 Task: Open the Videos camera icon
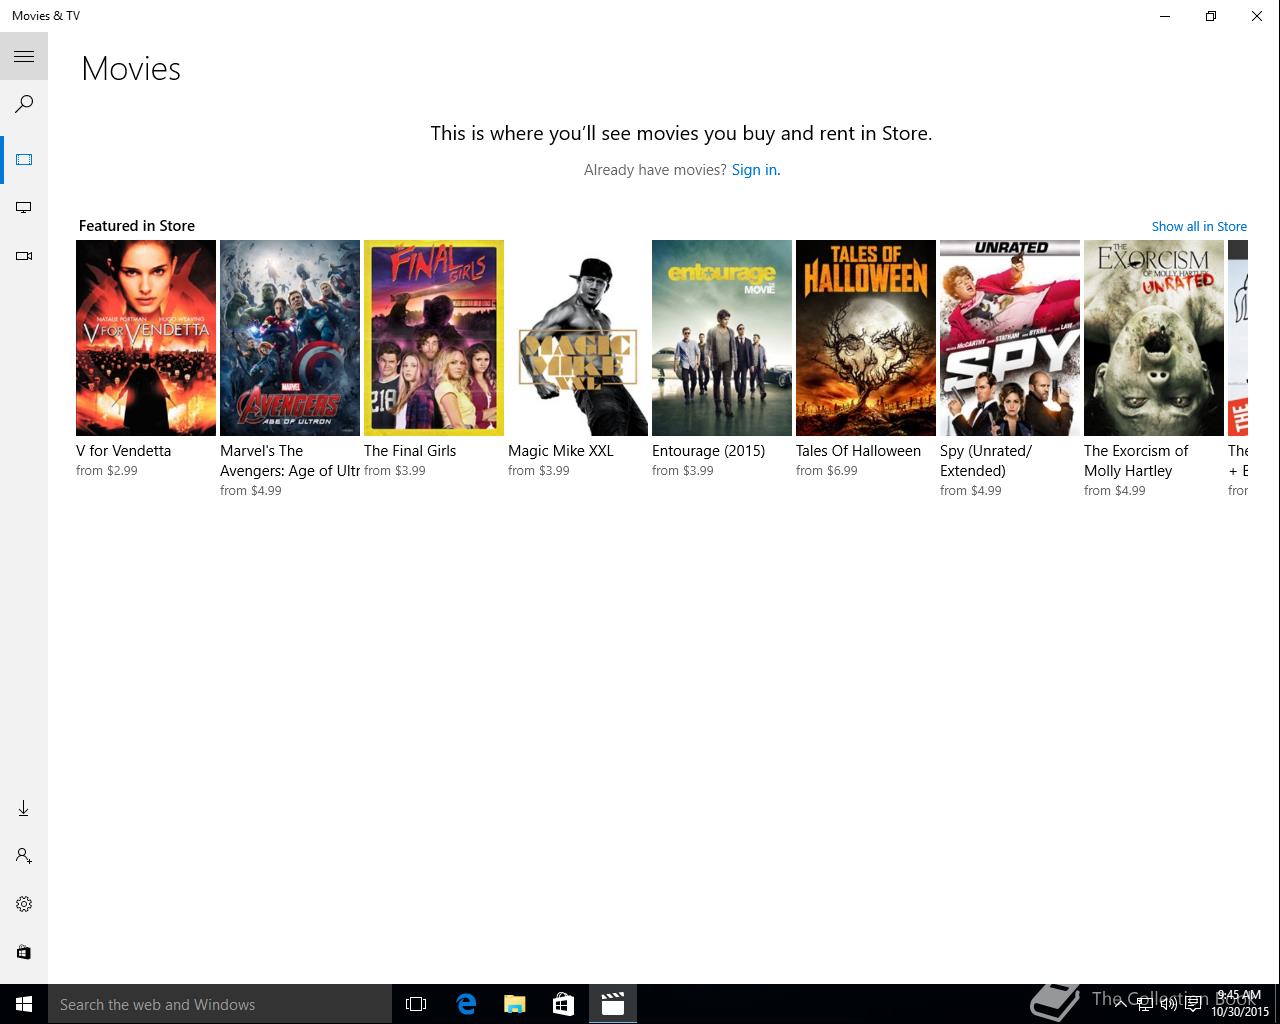click(24, 256)
